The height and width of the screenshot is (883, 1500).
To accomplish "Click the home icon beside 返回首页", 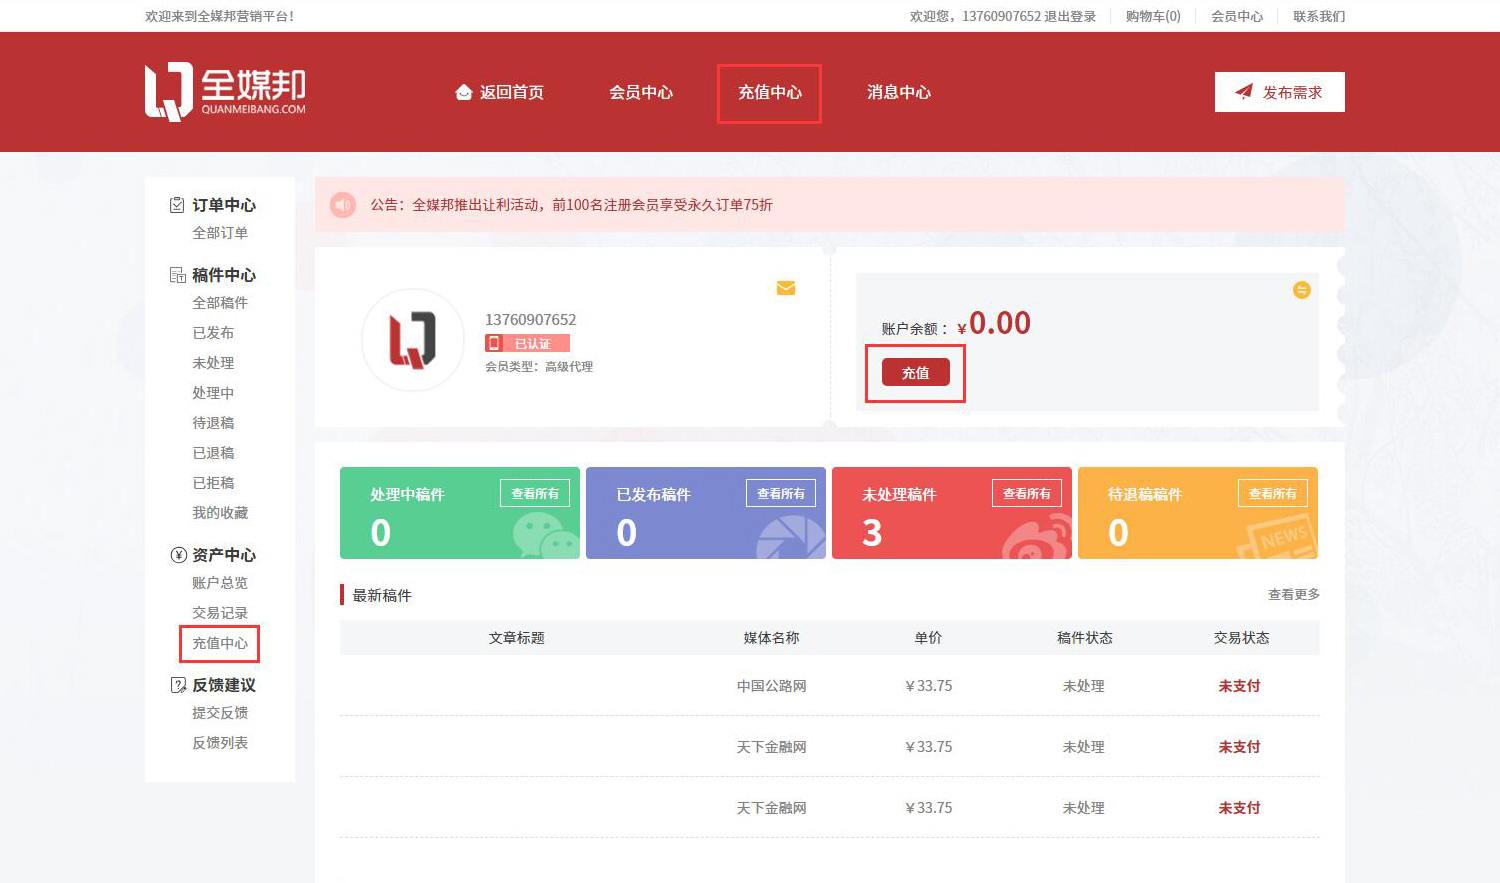I will [463, 92].
